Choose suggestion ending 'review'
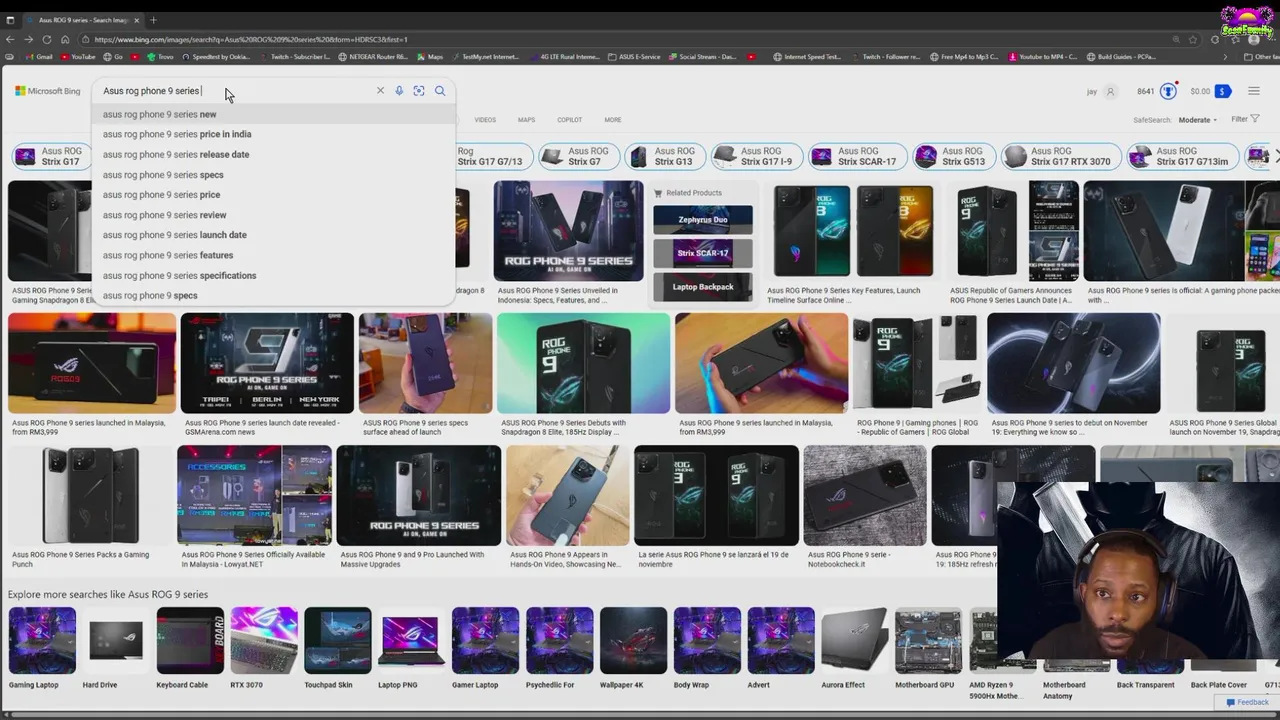This screenshot has width=1280, height=720. [x=273, y=215]
